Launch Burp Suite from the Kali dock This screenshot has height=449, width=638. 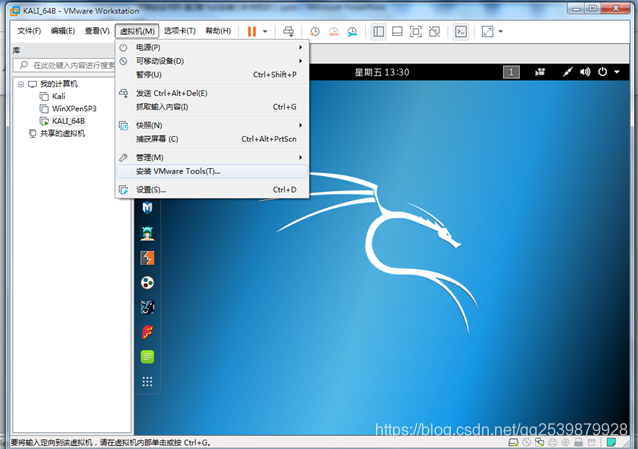pyautogui.click(x=147, y=258)
